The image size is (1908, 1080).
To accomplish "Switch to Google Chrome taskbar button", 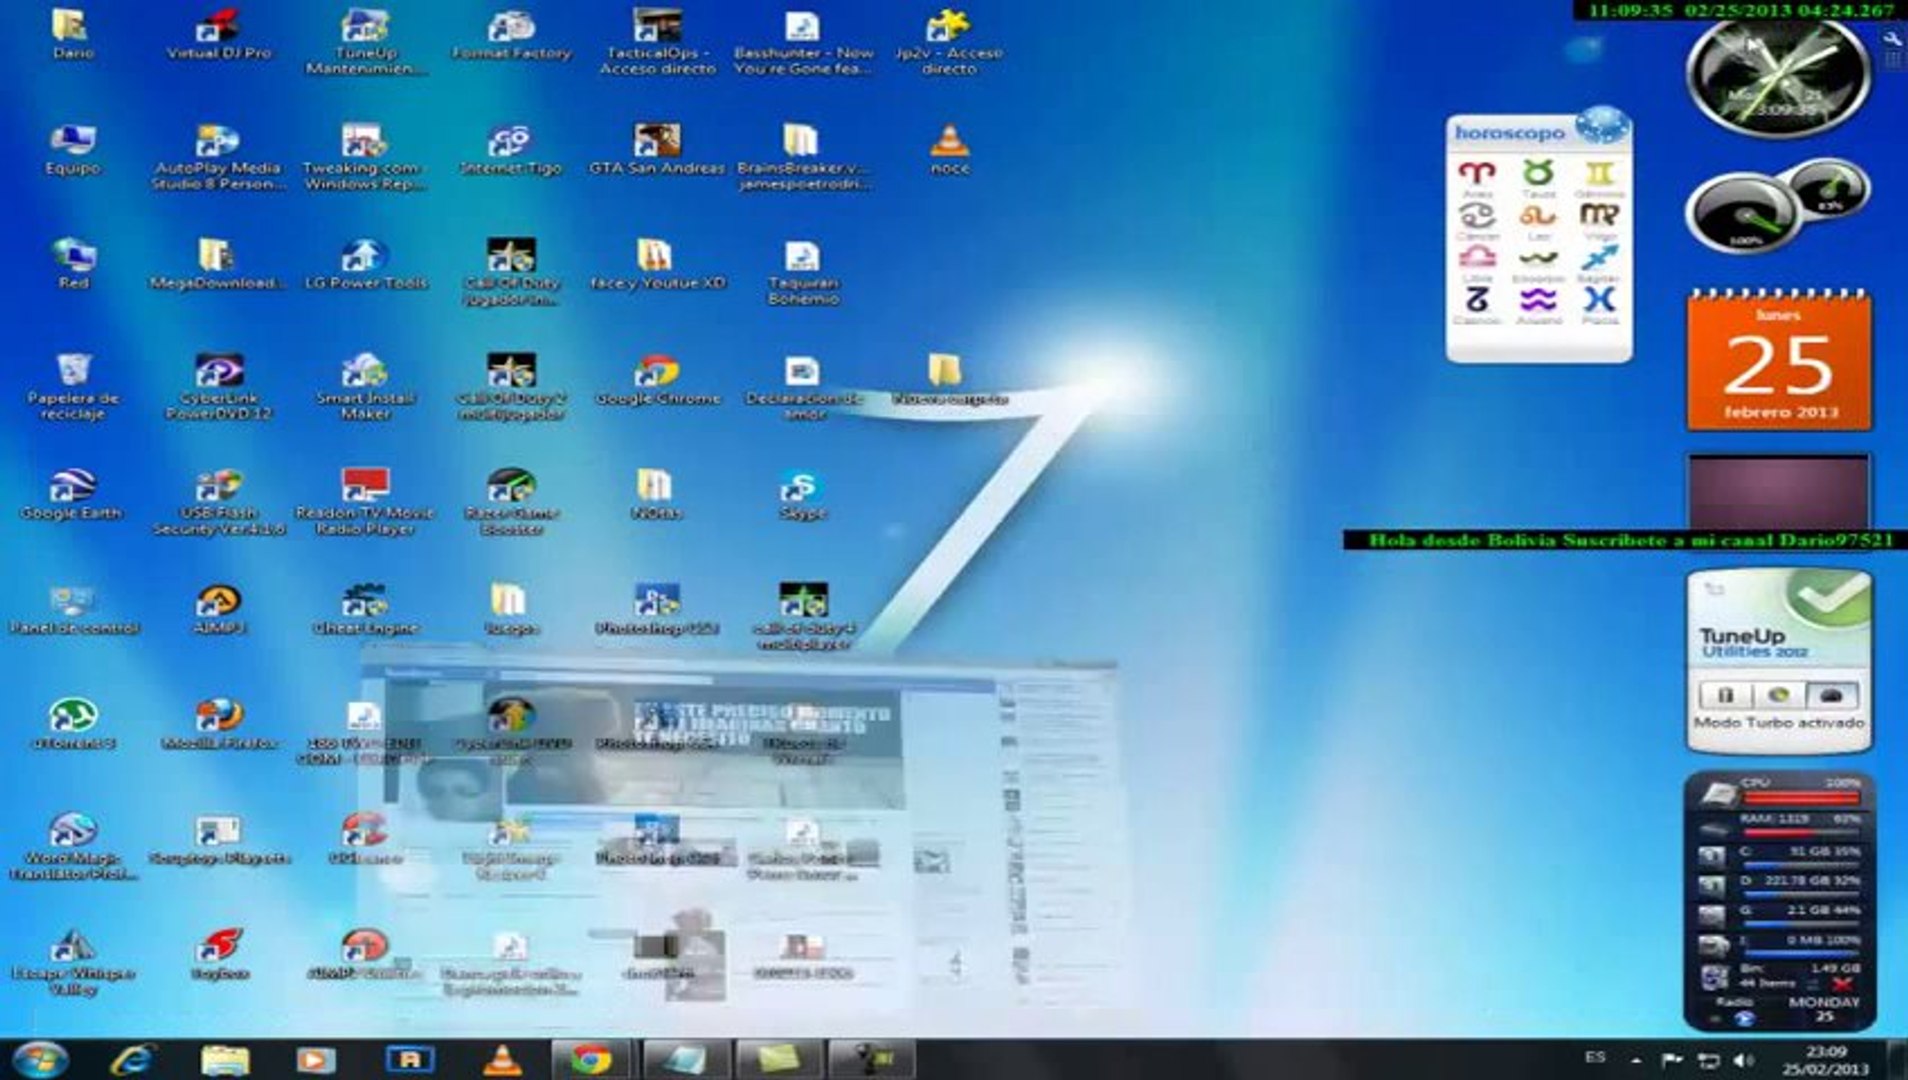I will point(592,1059).
